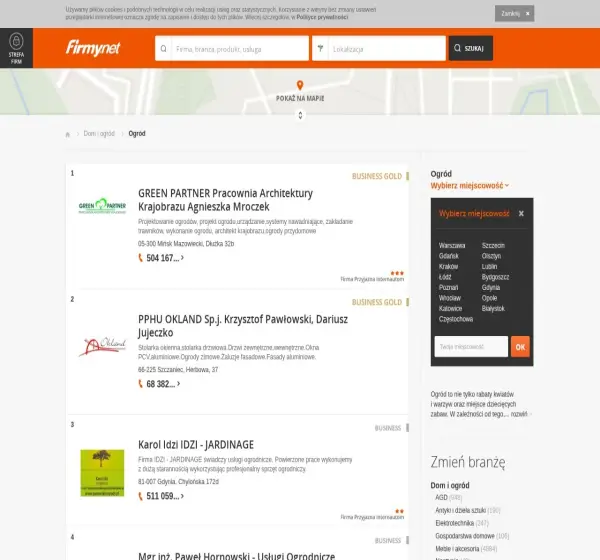Select Katowice in city list
600x560 pixels.
pos(450,309)
